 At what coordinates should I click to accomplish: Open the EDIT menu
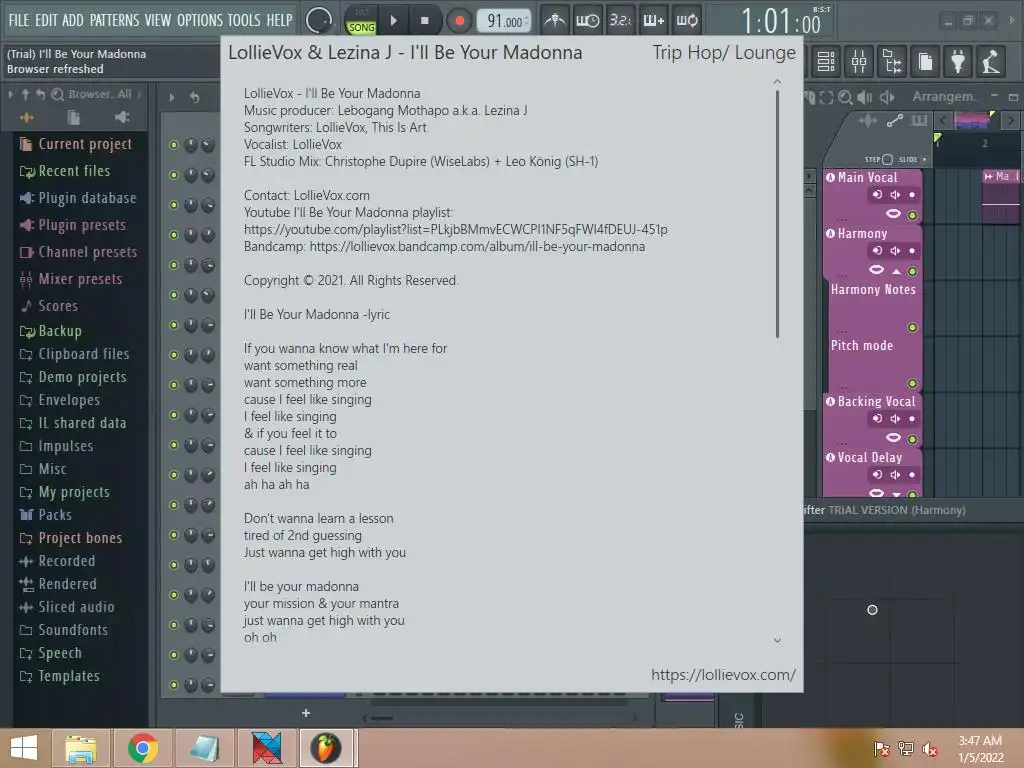point(46,20)
